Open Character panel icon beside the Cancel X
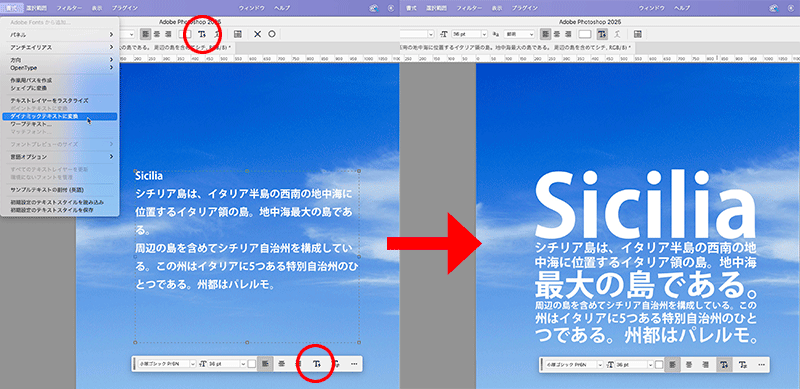Viewport: 800px width, 389px height. [237, 34]
